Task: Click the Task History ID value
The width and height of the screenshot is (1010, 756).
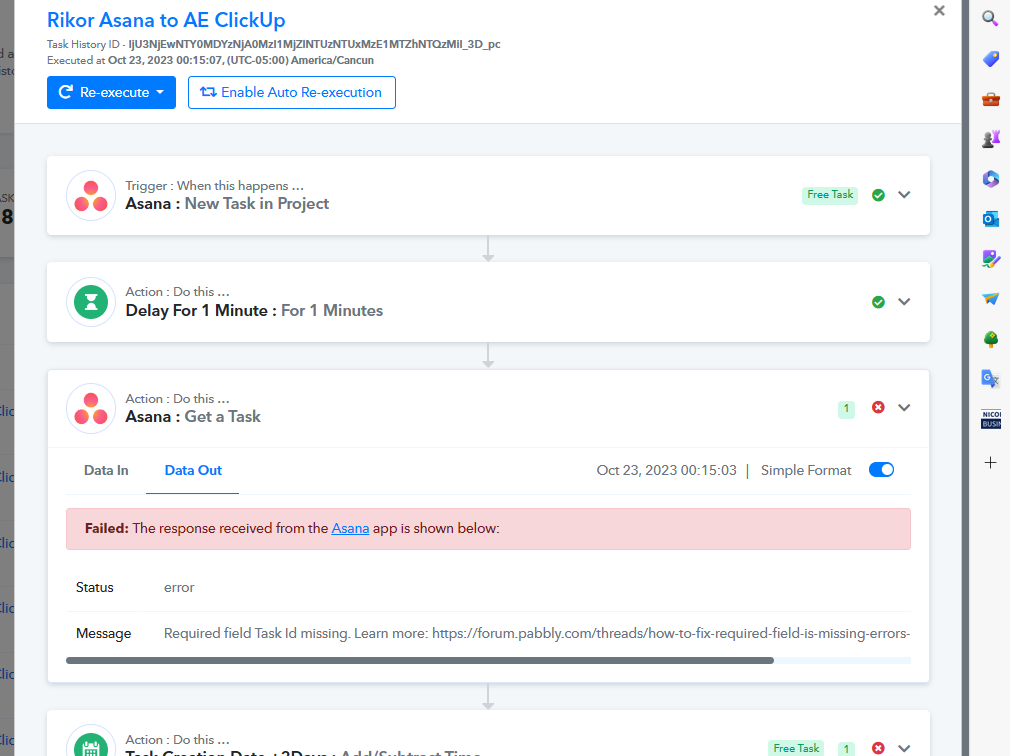Action: point(314,44)
